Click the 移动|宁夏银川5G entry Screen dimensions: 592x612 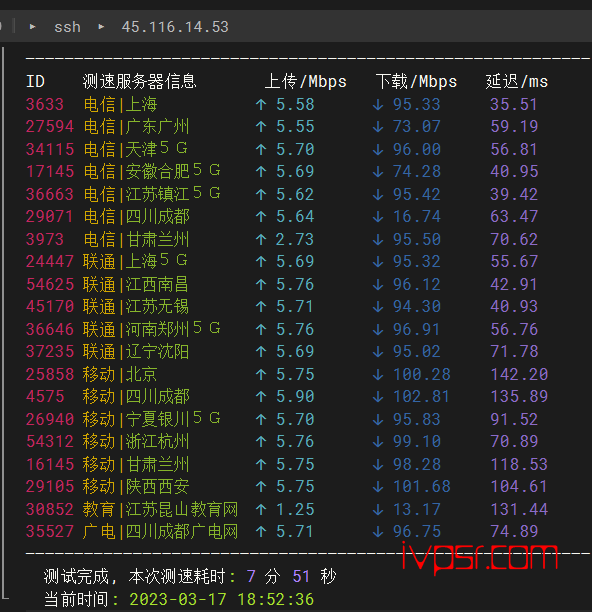[x=152, y=419]
